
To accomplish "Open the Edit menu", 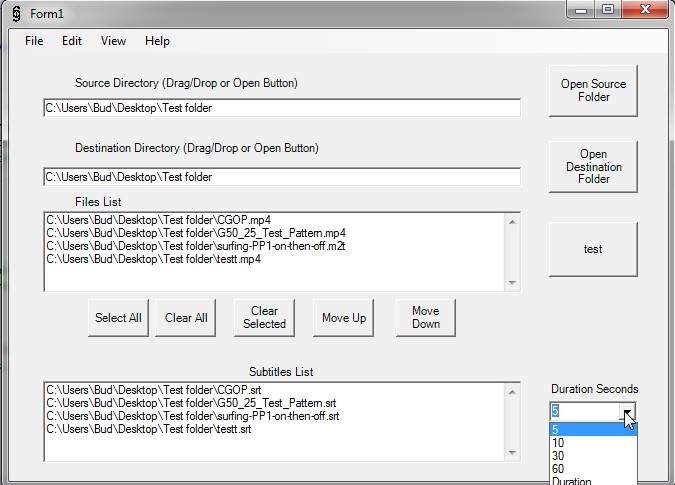I will [71, 41].
